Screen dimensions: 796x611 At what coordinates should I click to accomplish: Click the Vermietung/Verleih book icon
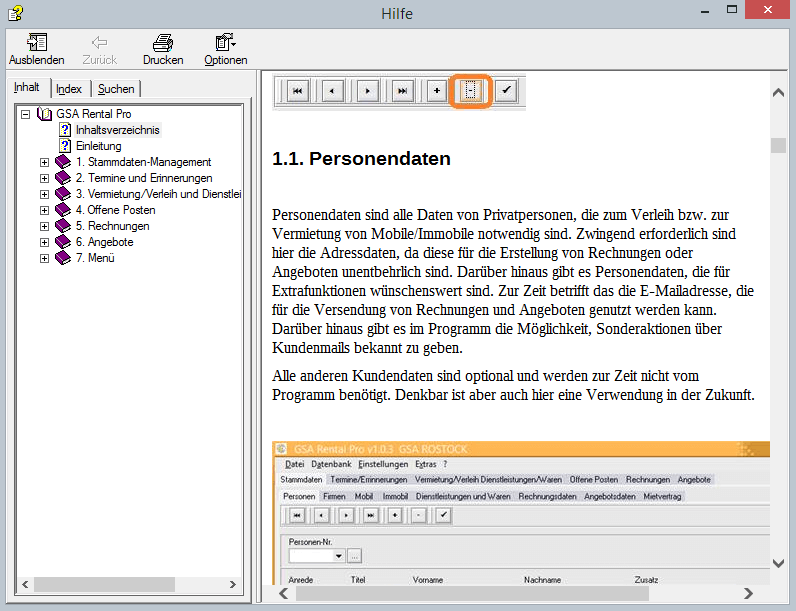pyautogui.click(x=63, y=194)
